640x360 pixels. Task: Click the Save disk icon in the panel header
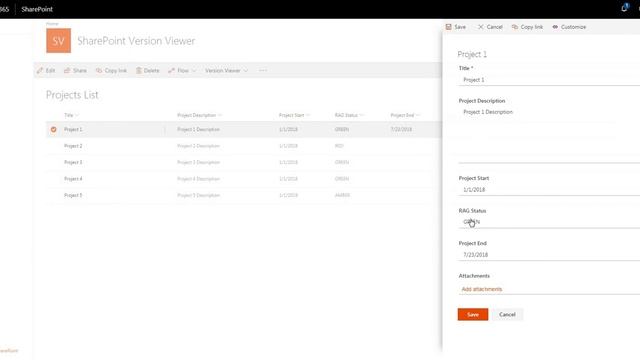pyautogui.click(x=449, y=27)
